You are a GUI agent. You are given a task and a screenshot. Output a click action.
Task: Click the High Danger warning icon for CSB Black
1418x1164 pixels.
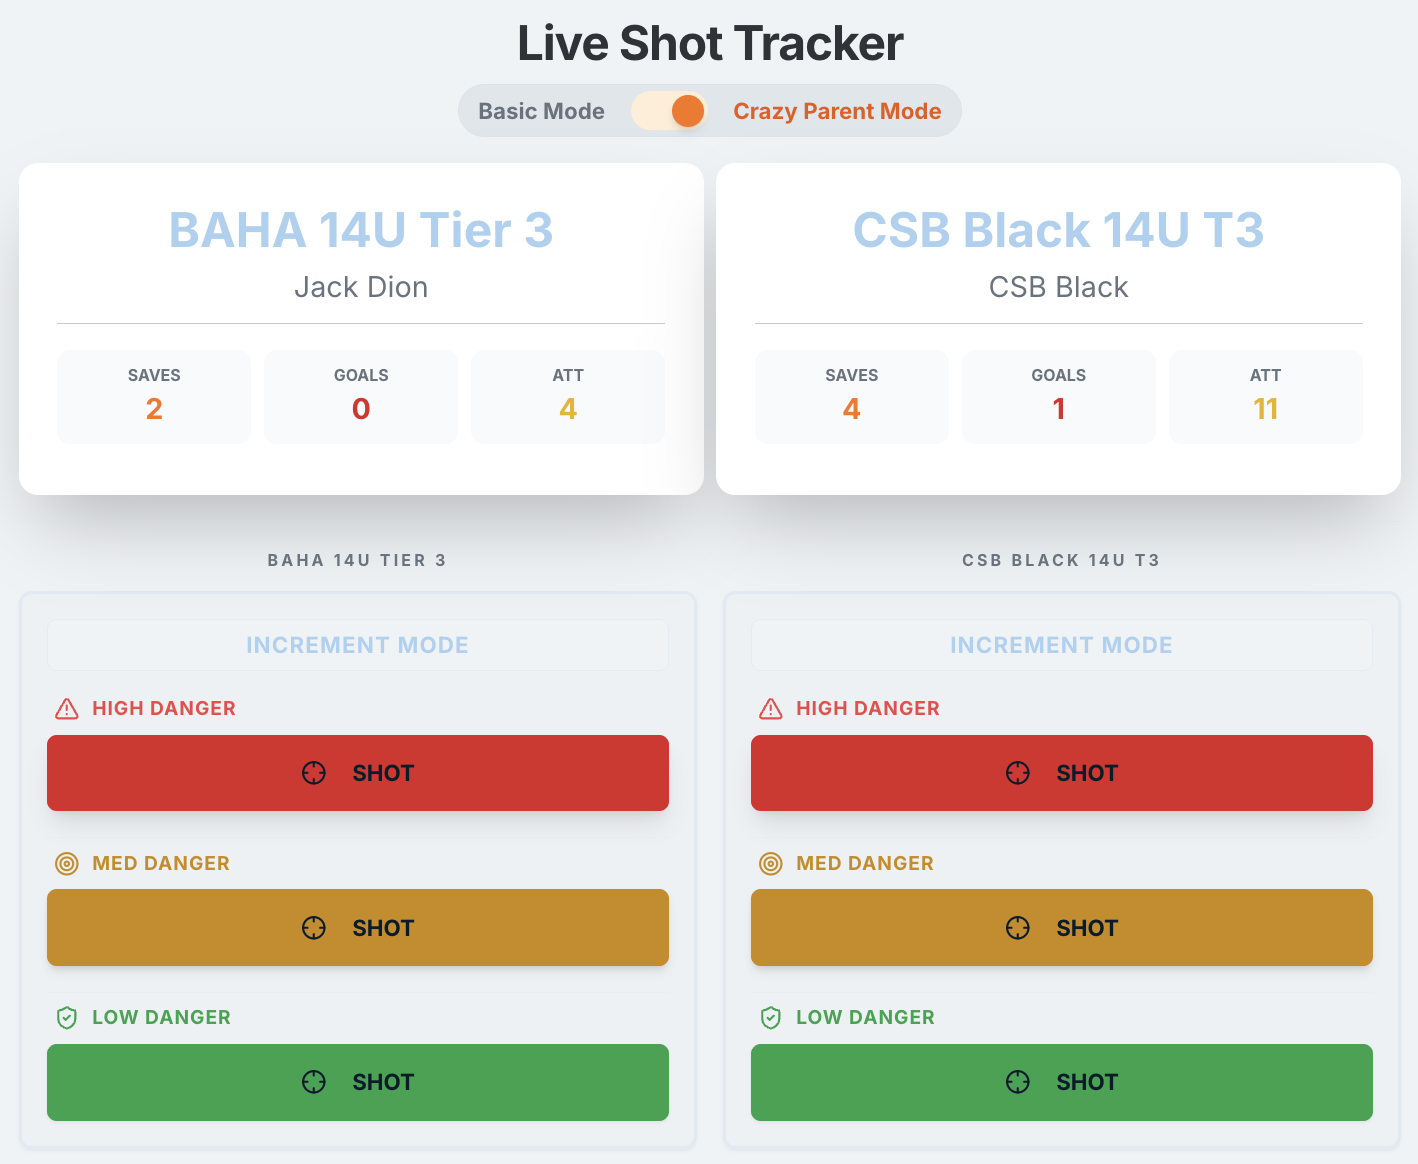[770, 708]
